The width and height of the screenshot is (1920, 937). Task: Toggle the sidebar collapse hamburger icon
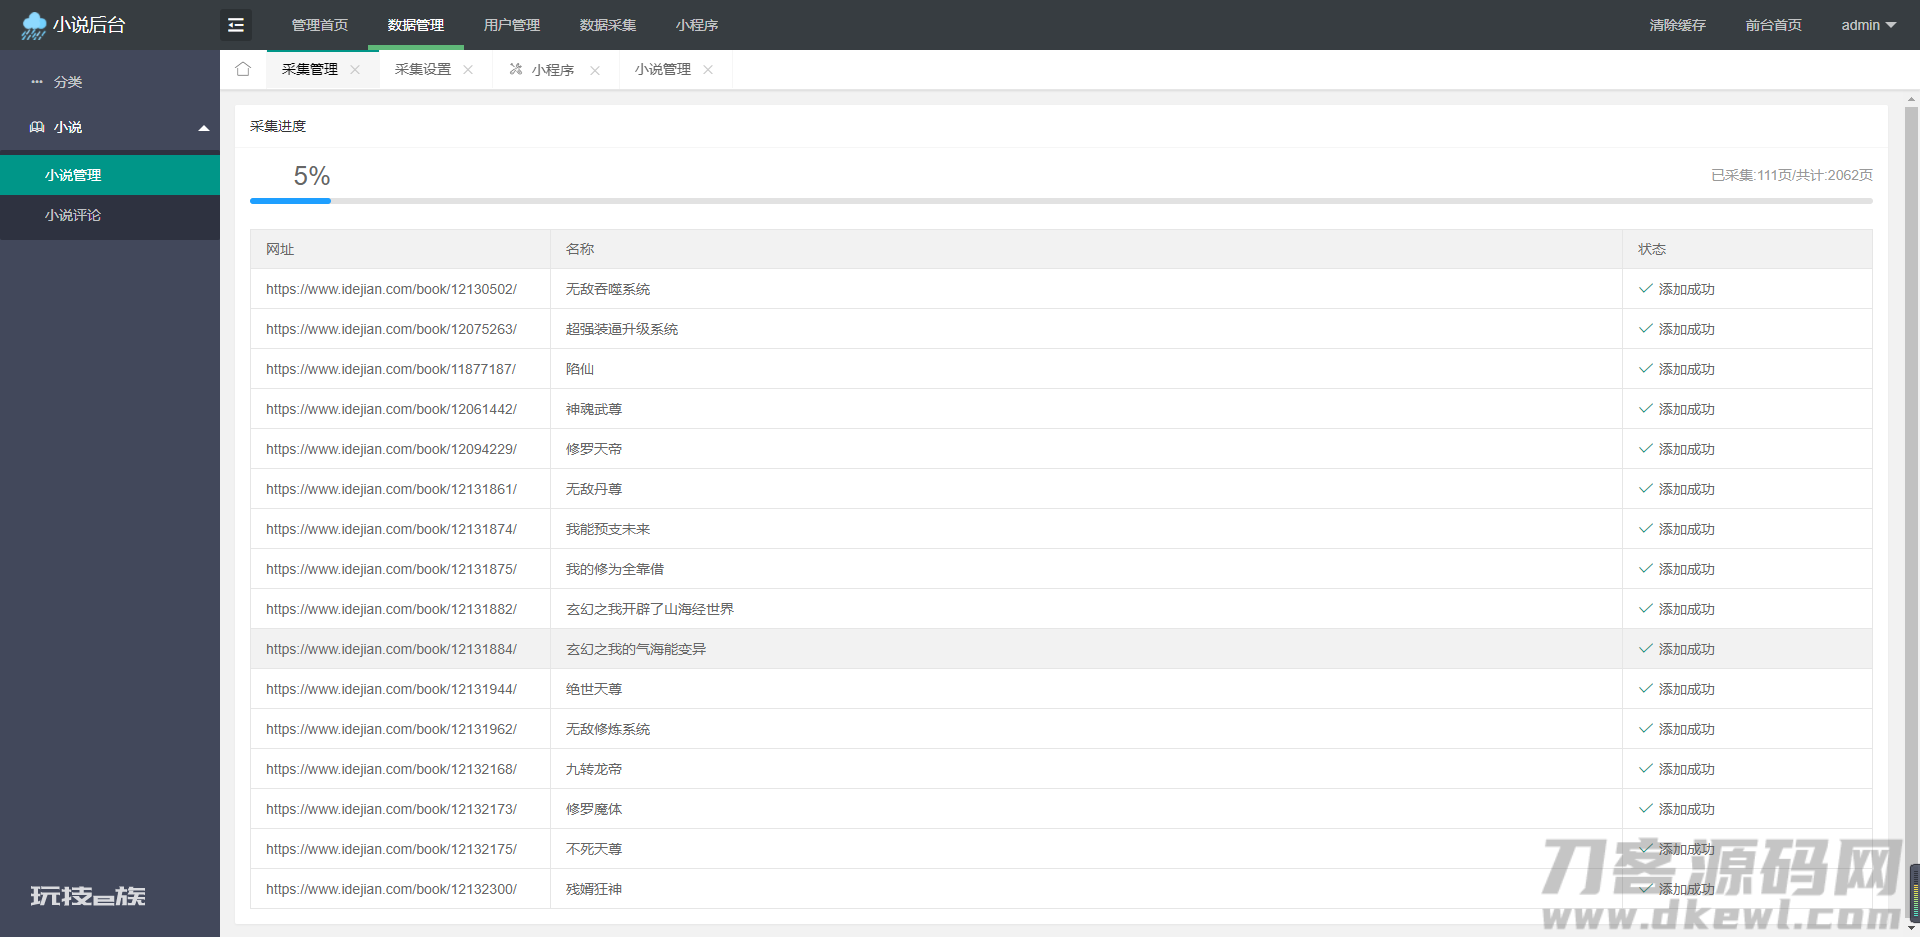coord(236,25)
